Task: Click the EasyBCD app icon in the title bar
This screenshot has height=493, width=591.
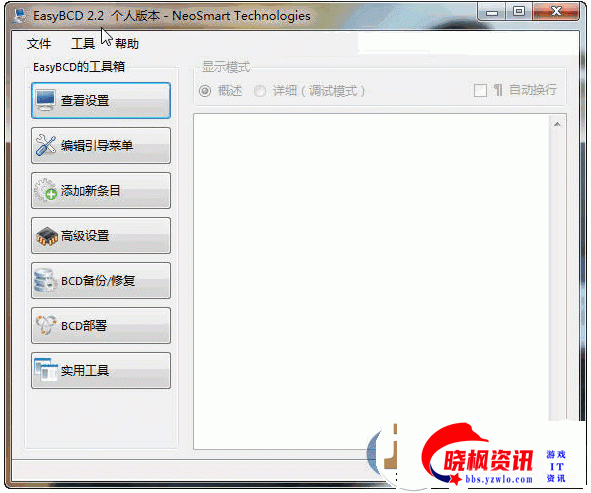Action: (20, 16)
